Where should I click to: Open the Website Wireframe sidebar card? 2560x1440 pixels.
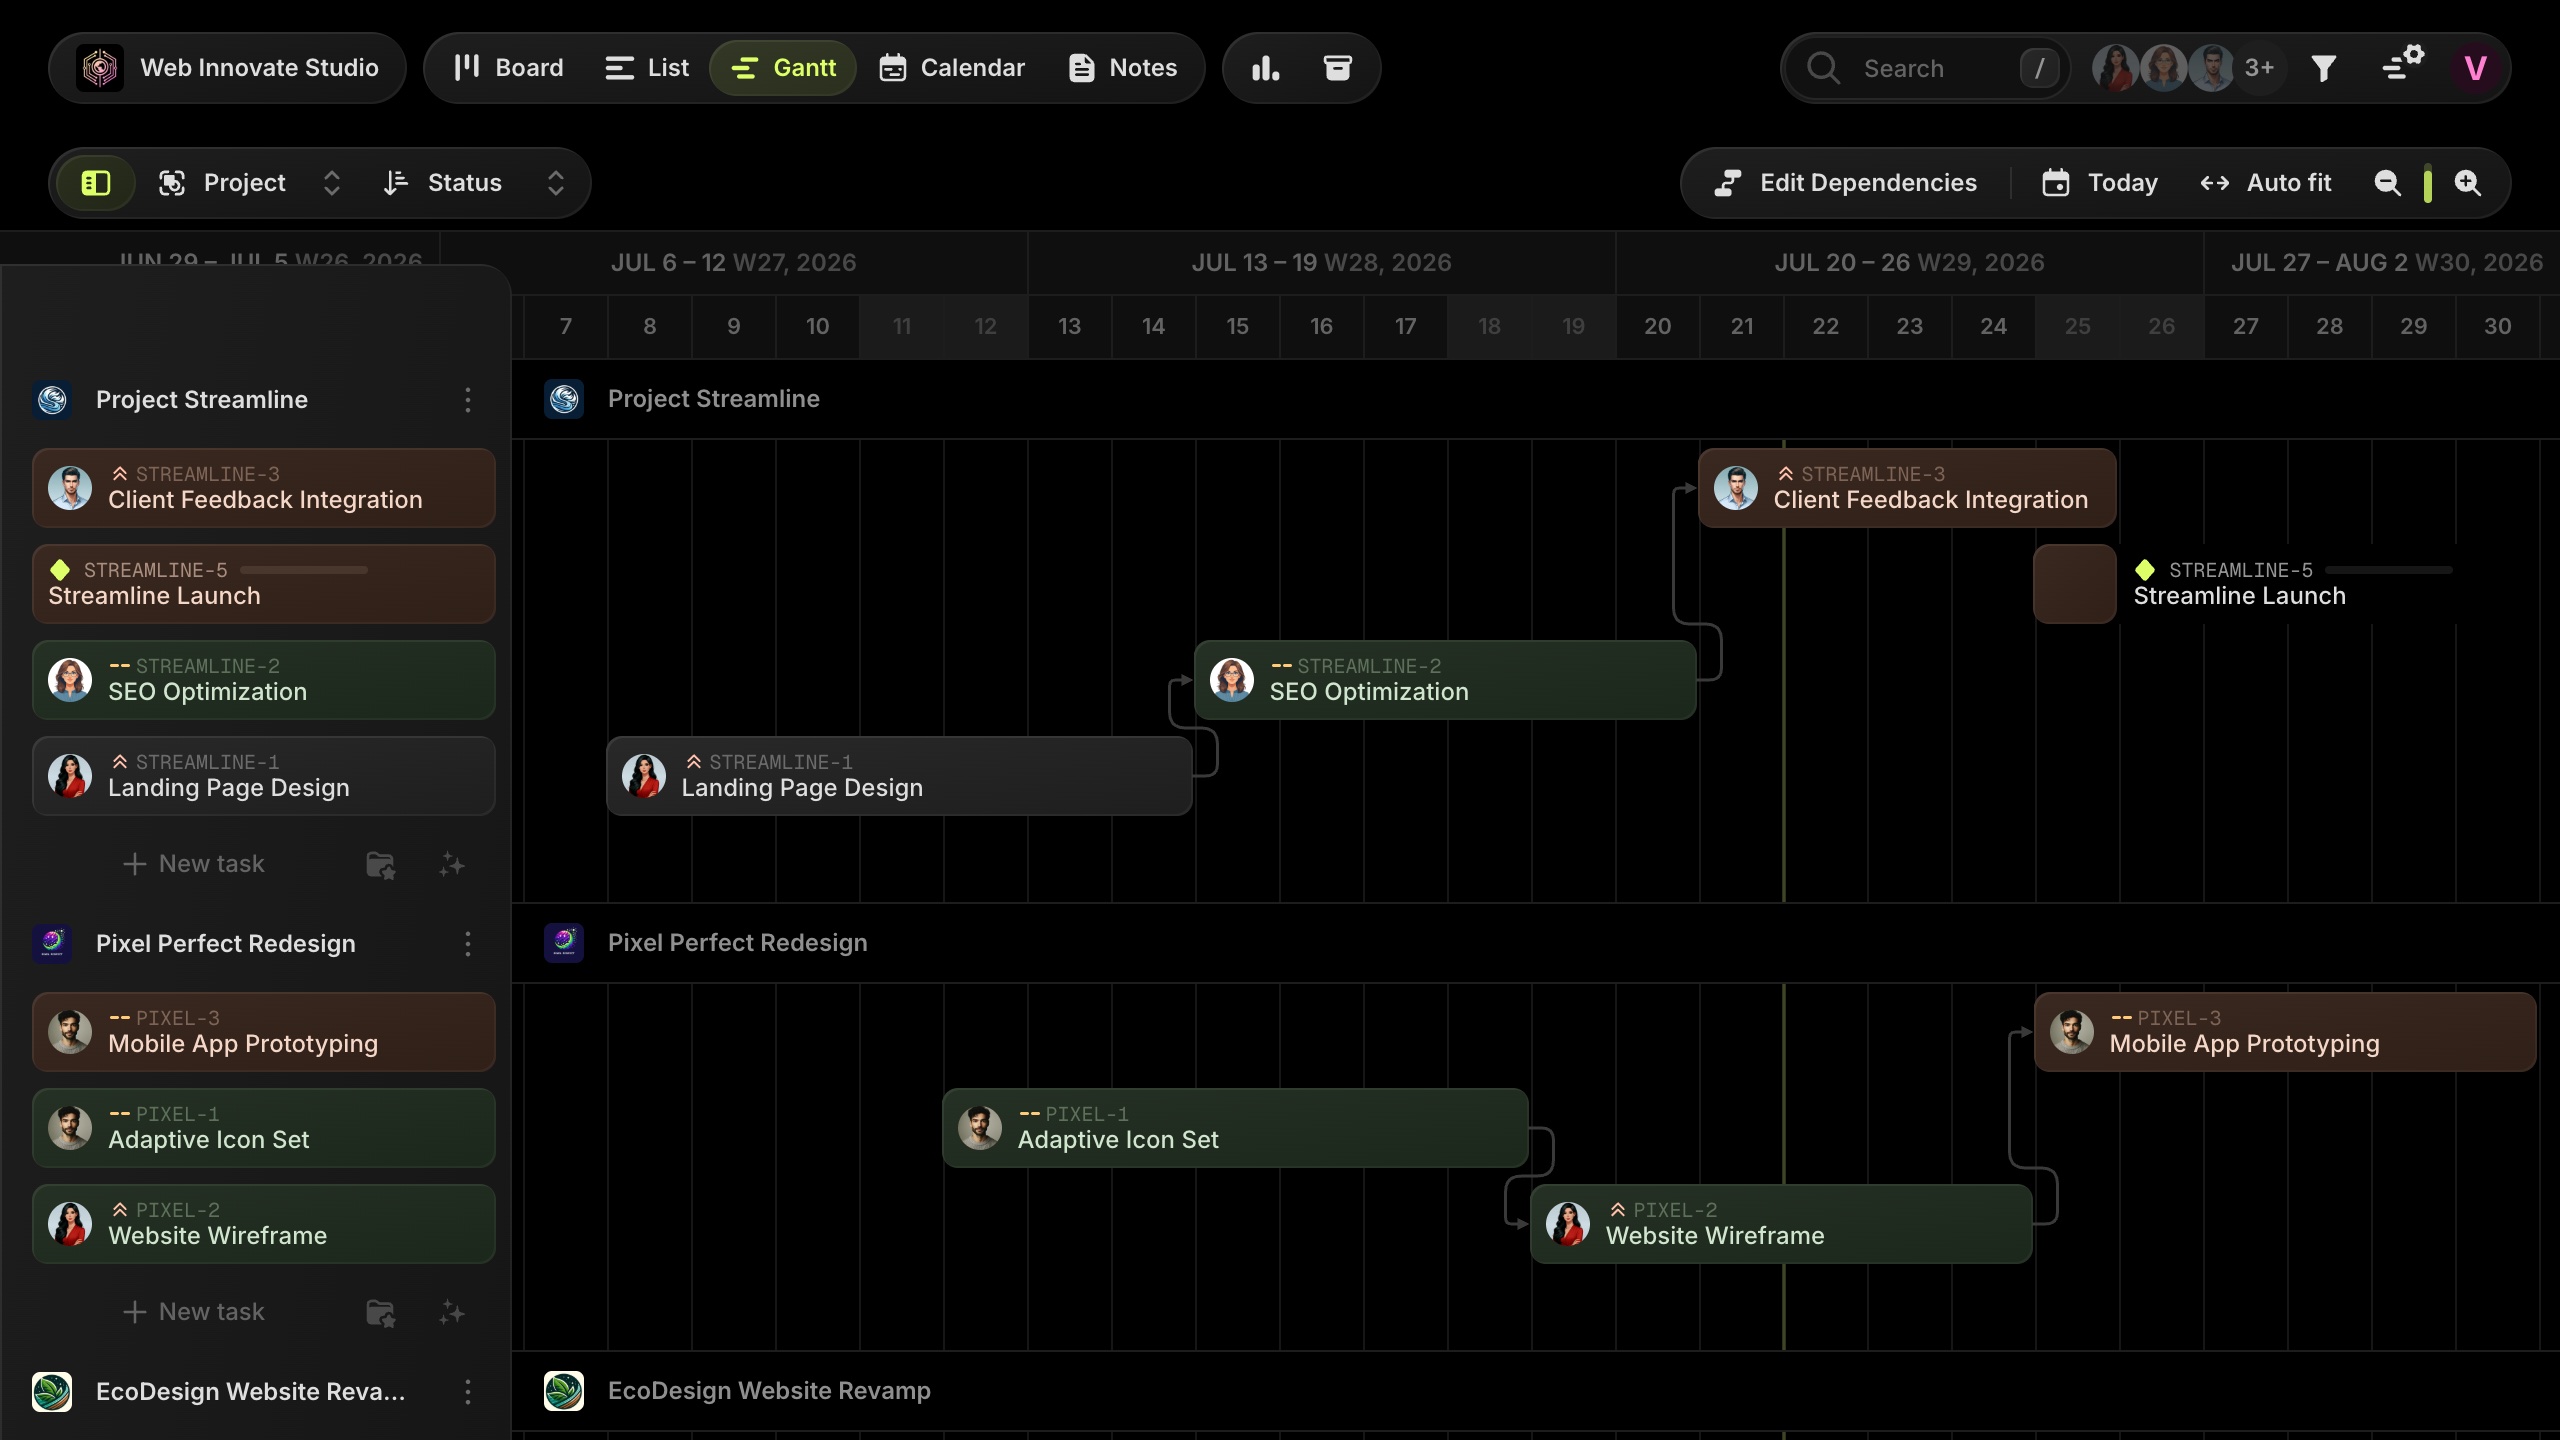(x=264, y=1224)
